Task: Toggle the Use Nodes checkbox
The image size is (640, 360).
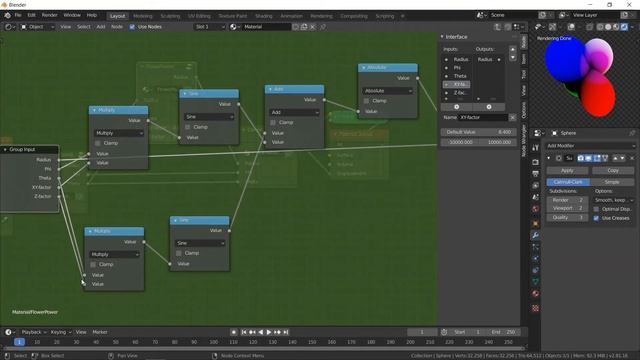Action: coord(132,27)
